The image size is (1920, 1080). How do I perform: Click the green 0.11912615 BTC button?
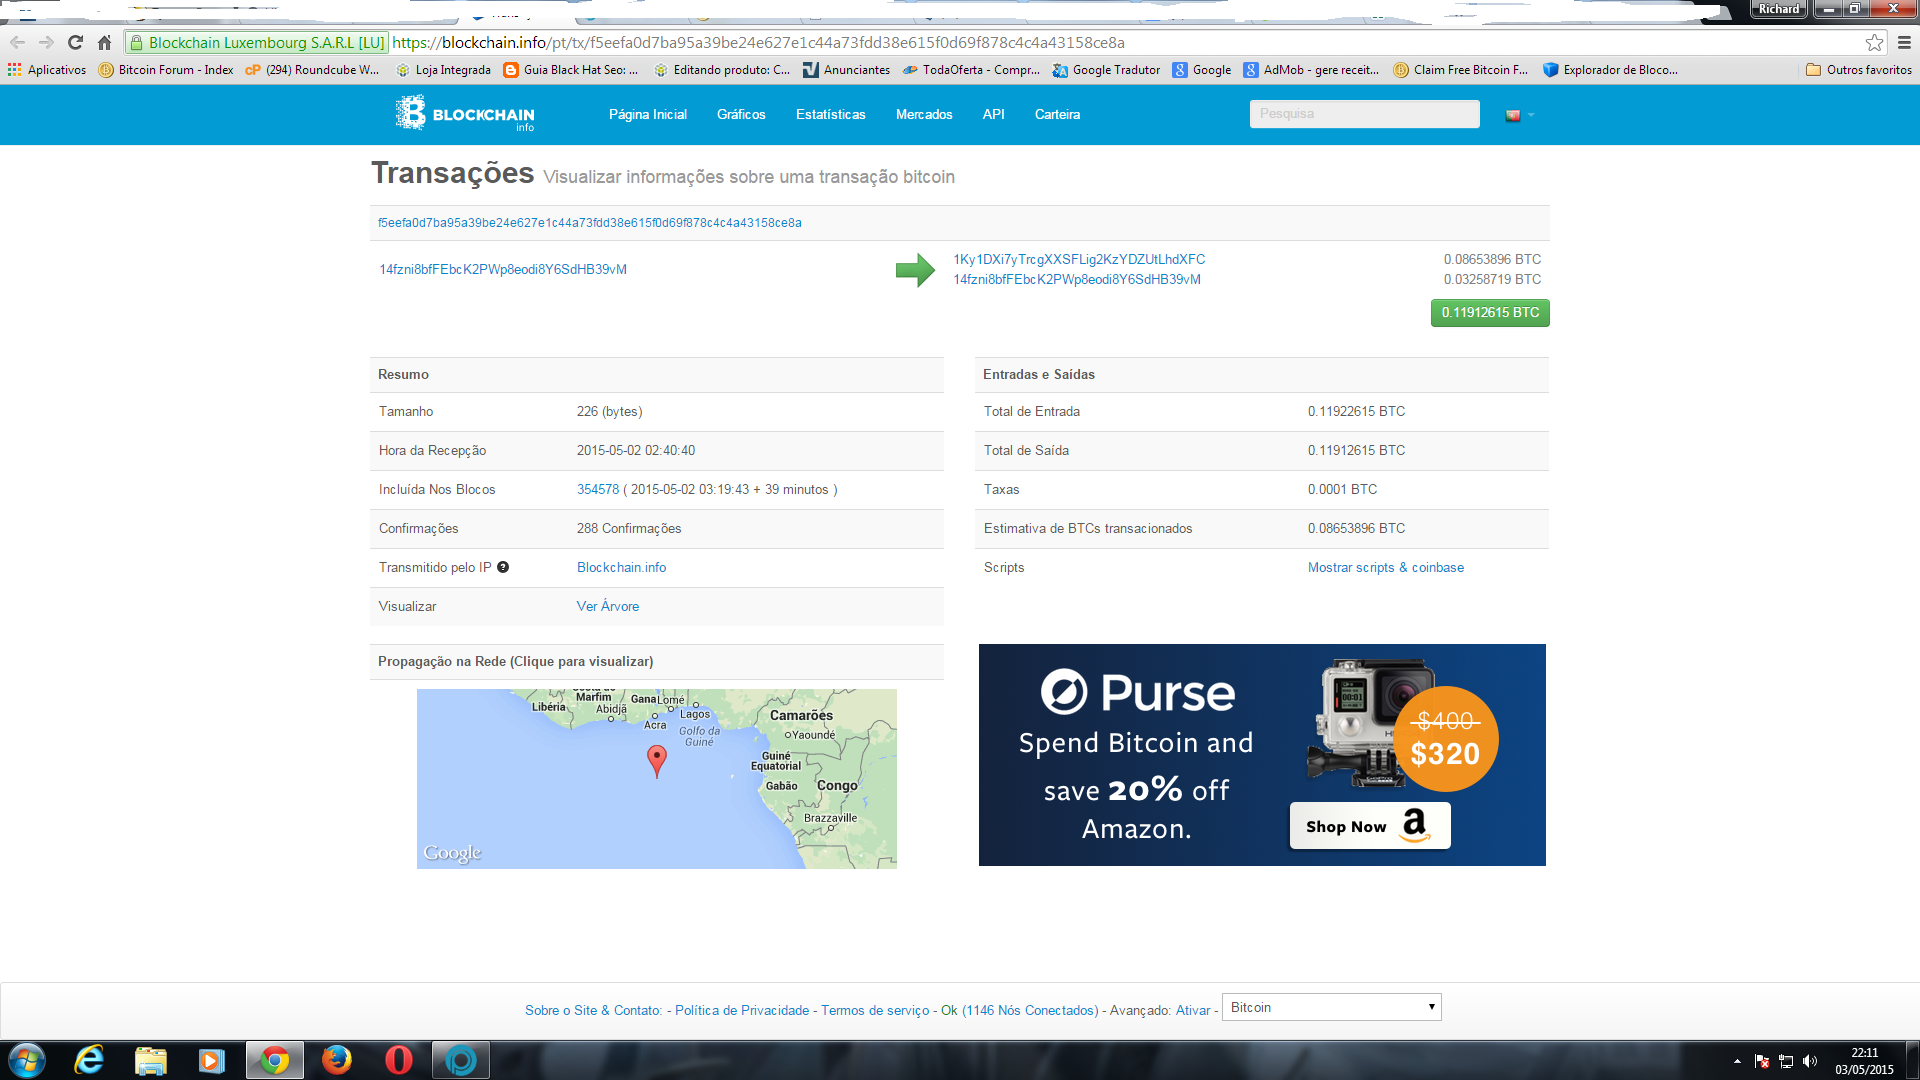pos(1489,313)
